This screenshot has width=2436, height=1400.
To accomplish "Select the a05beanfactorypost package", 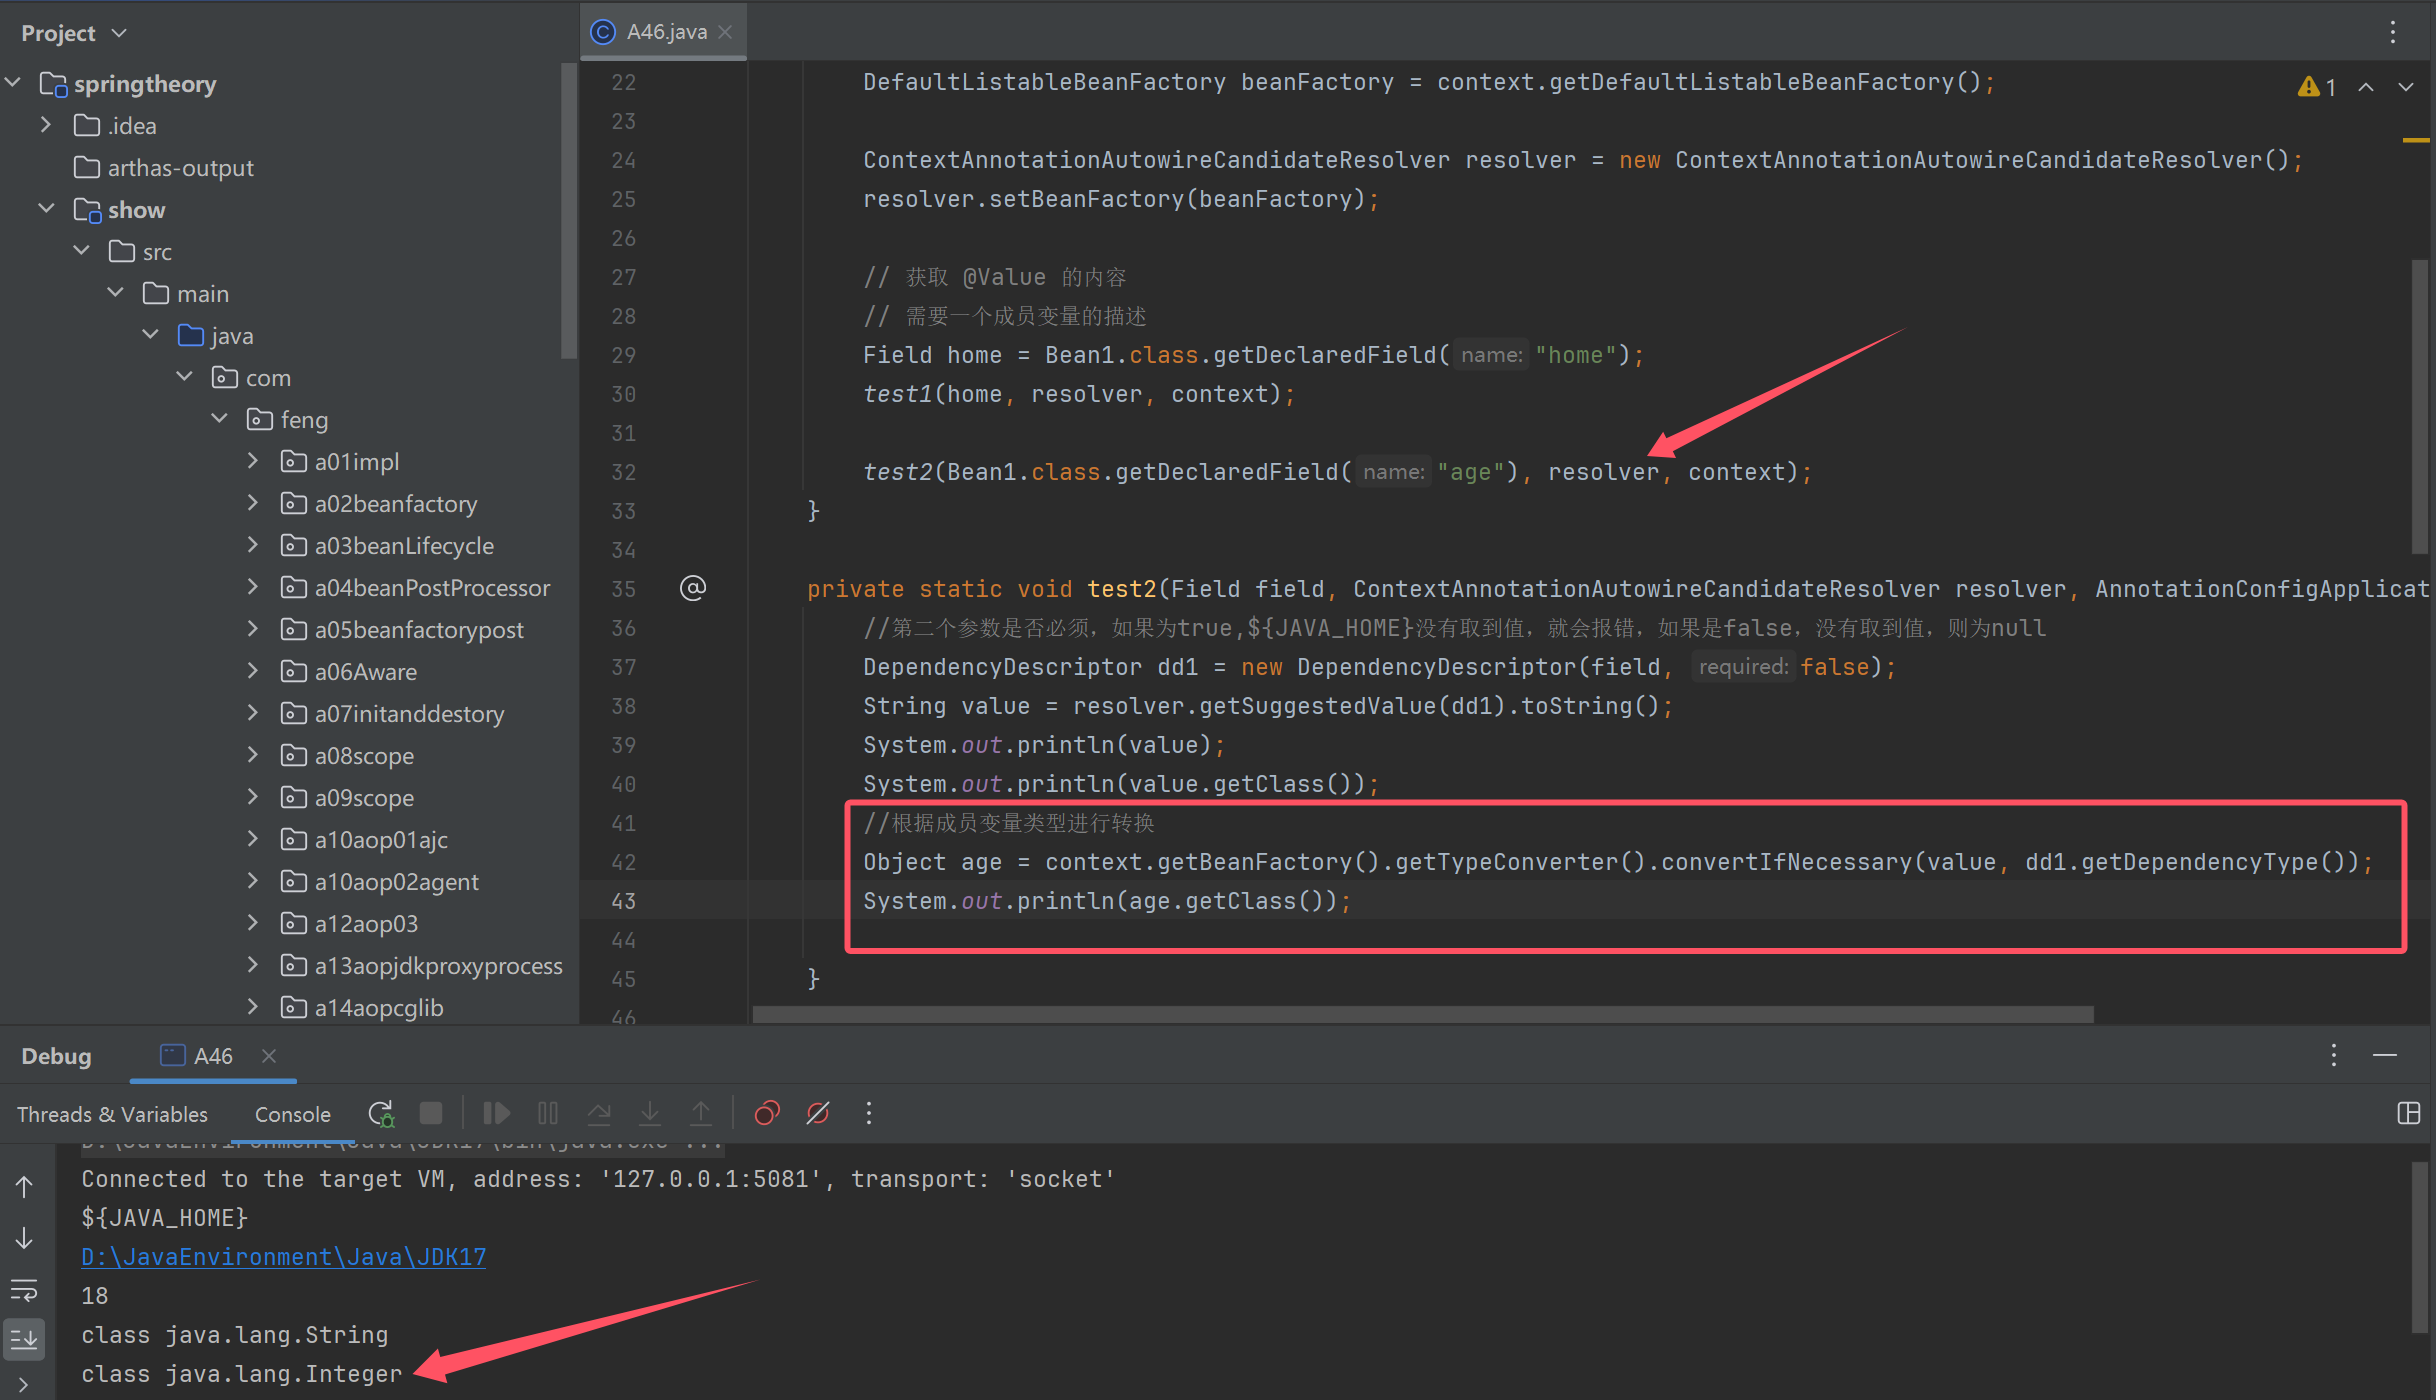I will point(419,629).
